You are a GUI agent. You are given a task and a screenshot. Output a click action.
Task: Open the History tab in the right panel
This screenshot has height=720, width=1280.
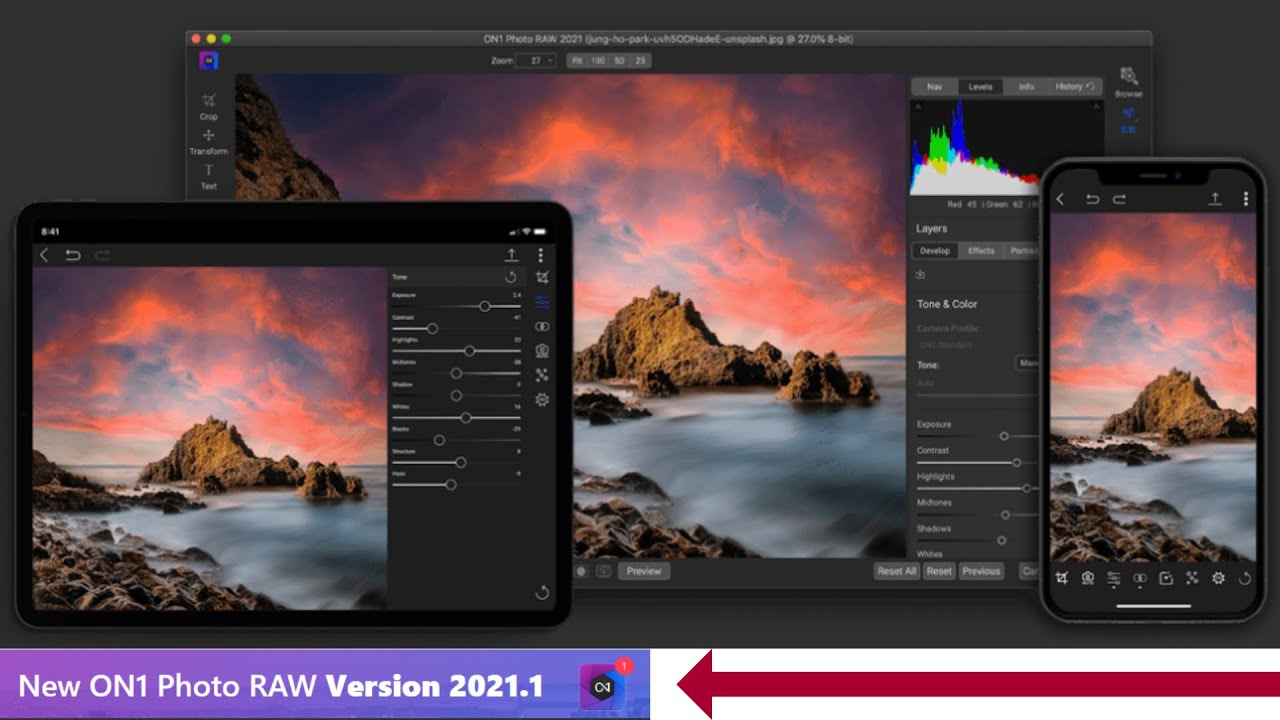(x=1068, y=87)
